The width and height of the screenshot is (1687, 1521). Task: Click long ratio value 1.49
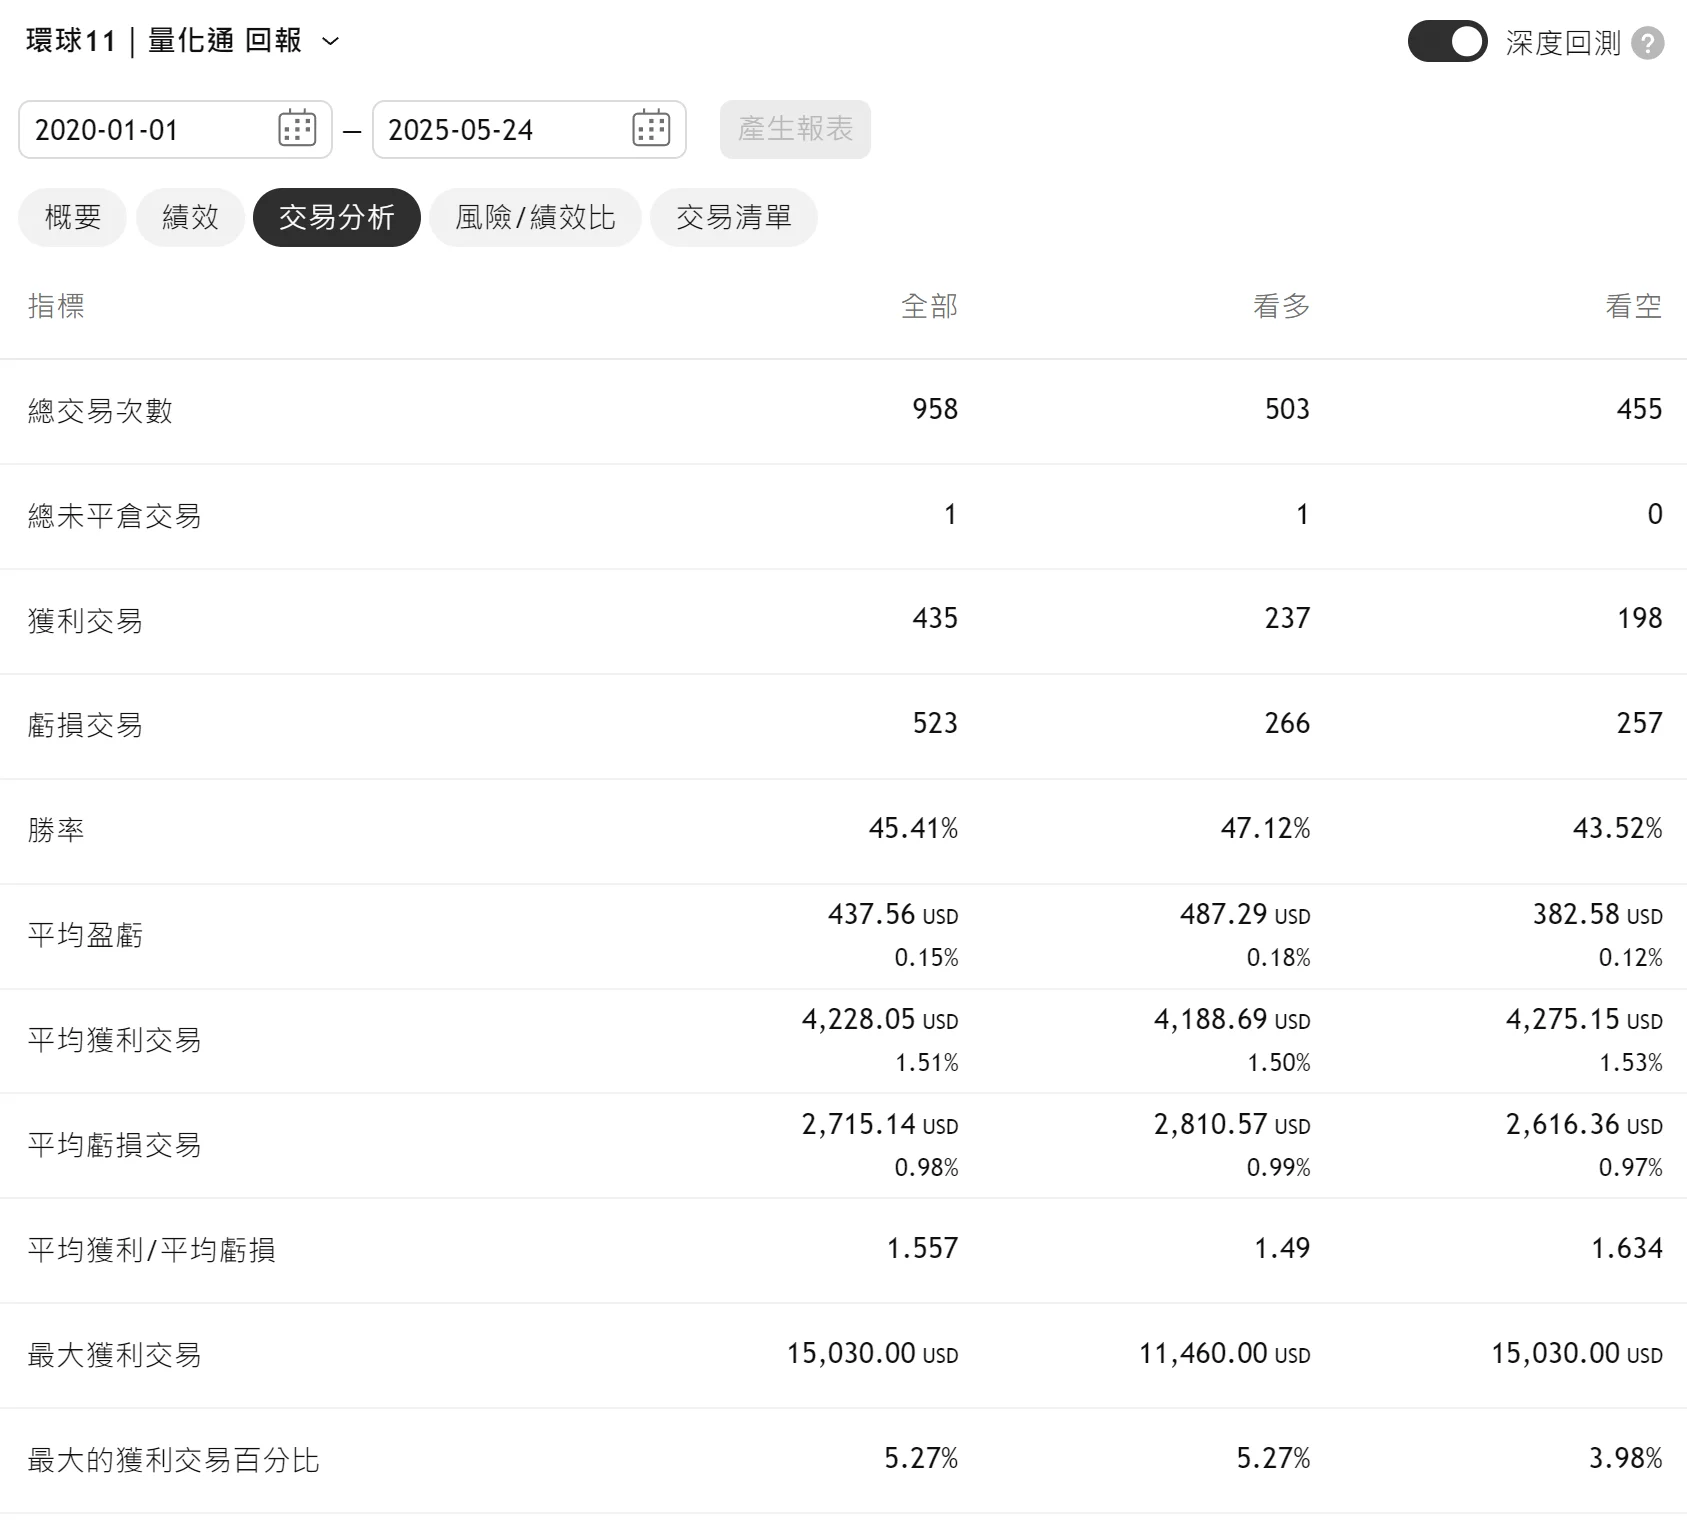(1282, 1248)
